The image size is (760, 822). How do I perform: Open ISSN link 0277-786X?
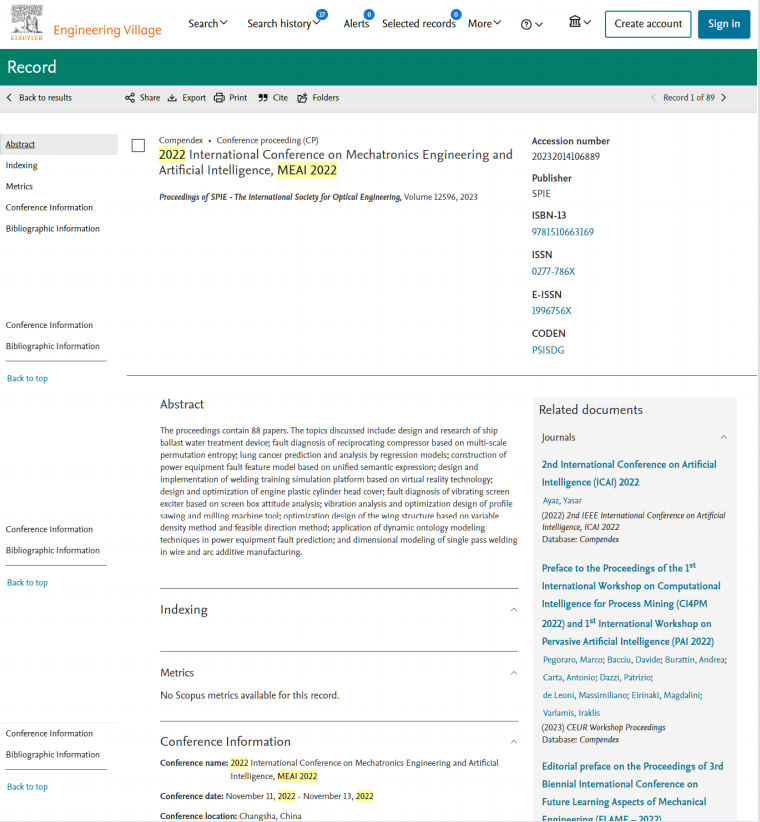coord(553,271)
